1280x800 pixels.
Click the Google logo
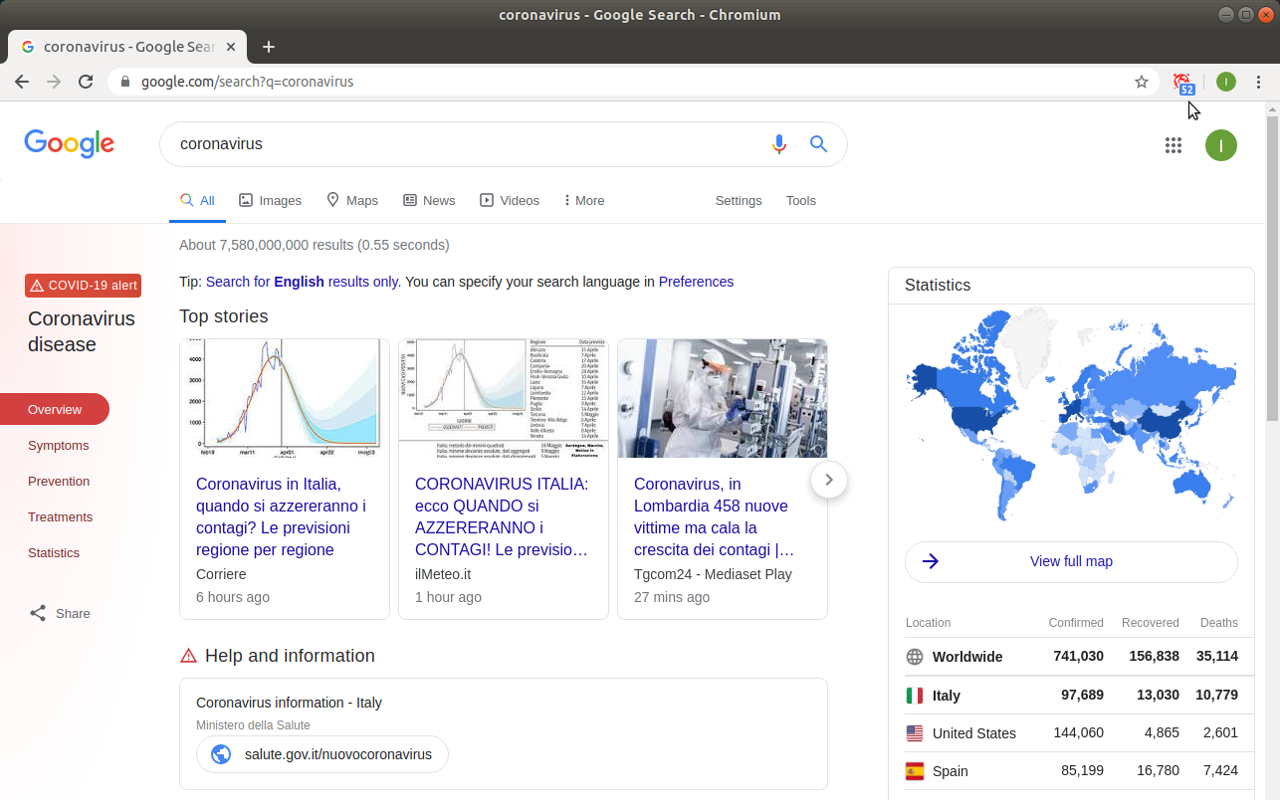pos(69,144)
